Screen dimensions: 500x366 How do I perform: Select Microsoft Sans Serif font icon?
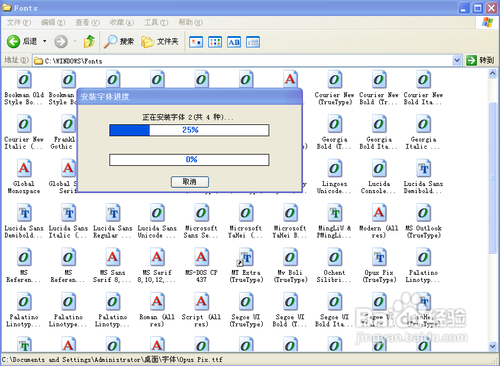201,213
